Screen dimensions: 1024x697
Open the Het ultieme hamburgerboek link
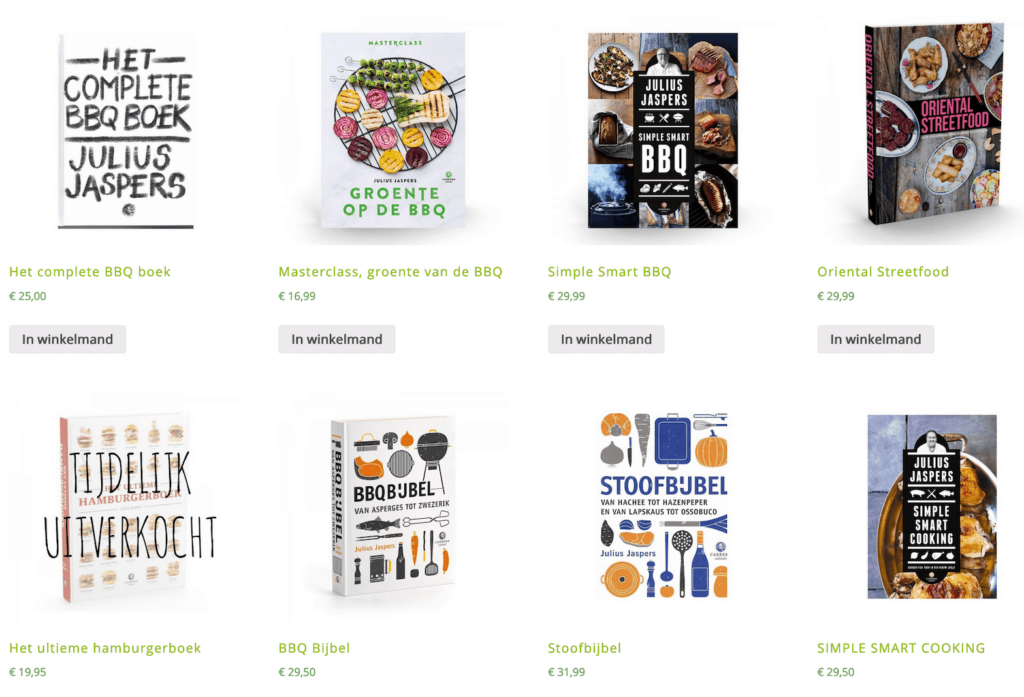tap(105, 648)
